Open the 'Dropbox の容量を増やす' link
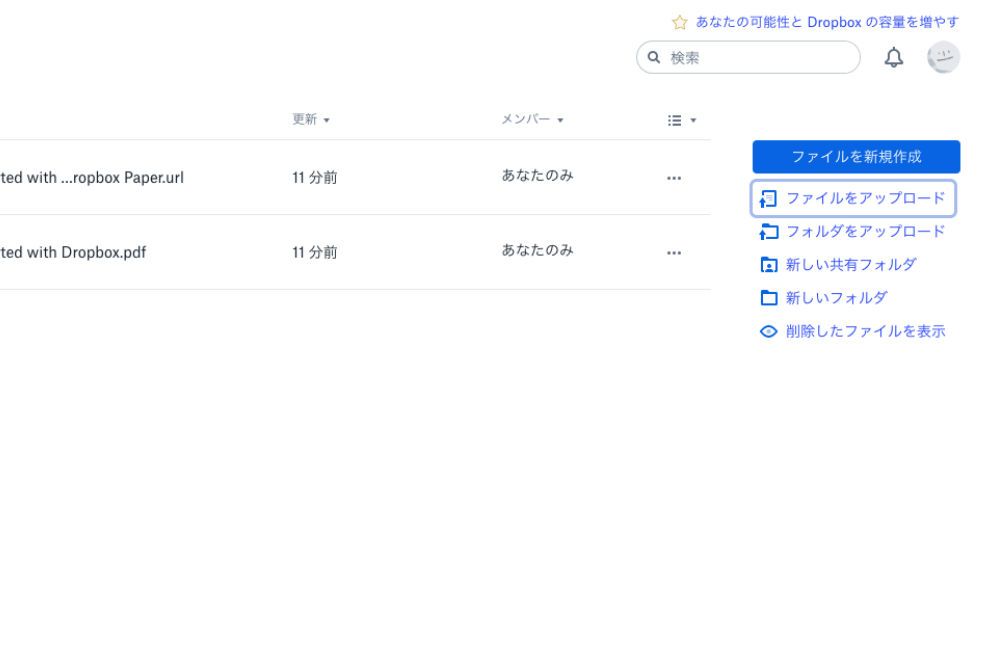1000x665 pixels. point(827,22)
